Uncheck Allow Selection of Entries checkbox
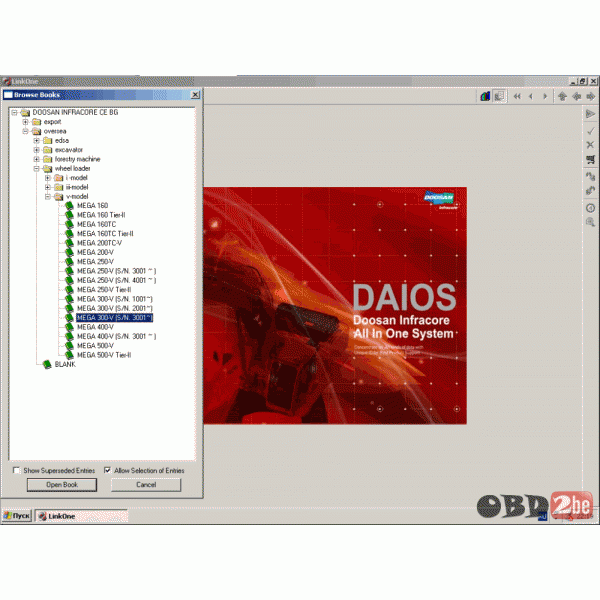The image size is (600, 600). point(108,470)
